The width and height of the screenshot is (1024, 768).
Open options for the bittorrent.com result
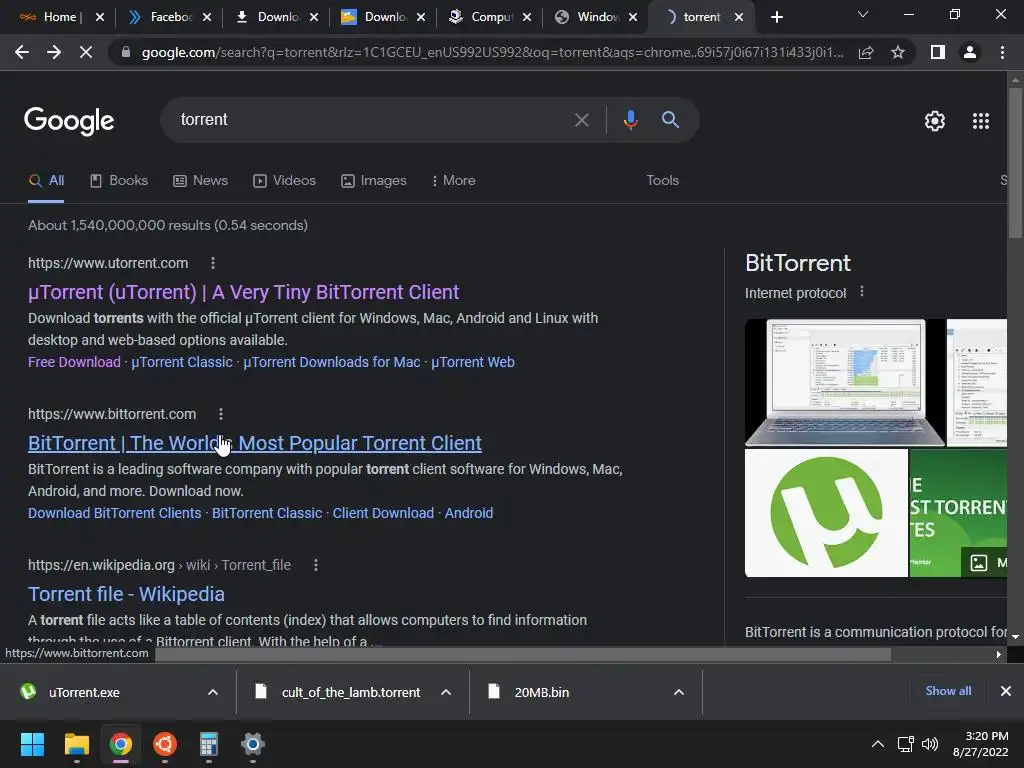pos(221,414)
